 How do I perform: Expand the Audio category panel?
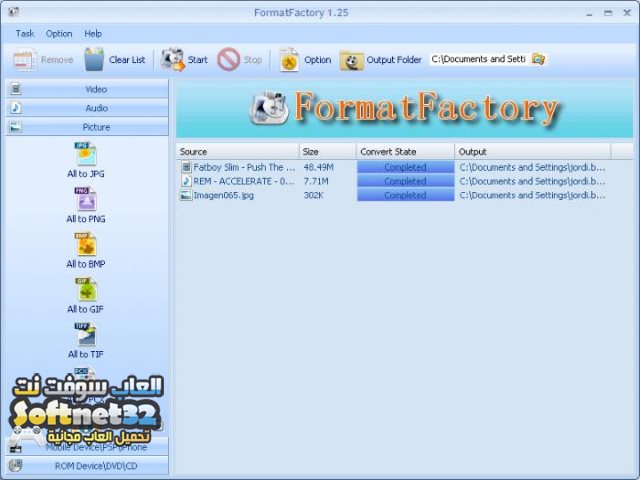(x=87, y=108)
